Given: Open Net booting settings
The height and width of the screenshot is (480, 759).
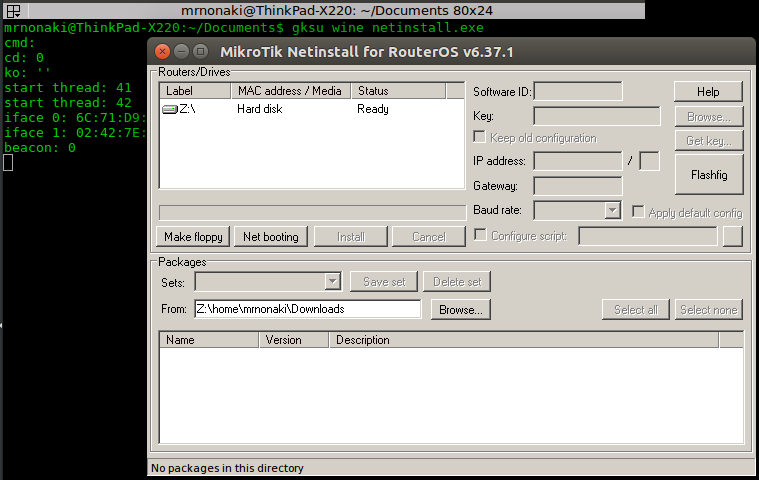Looking at the screenshot, I should (271, 237).
